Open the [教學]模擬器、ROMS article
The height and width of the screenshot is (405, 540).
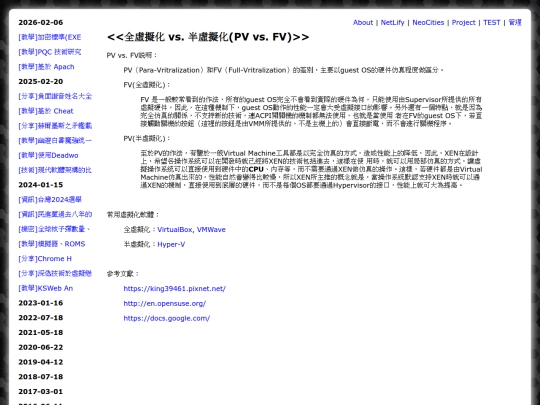[x=52, y=244]
